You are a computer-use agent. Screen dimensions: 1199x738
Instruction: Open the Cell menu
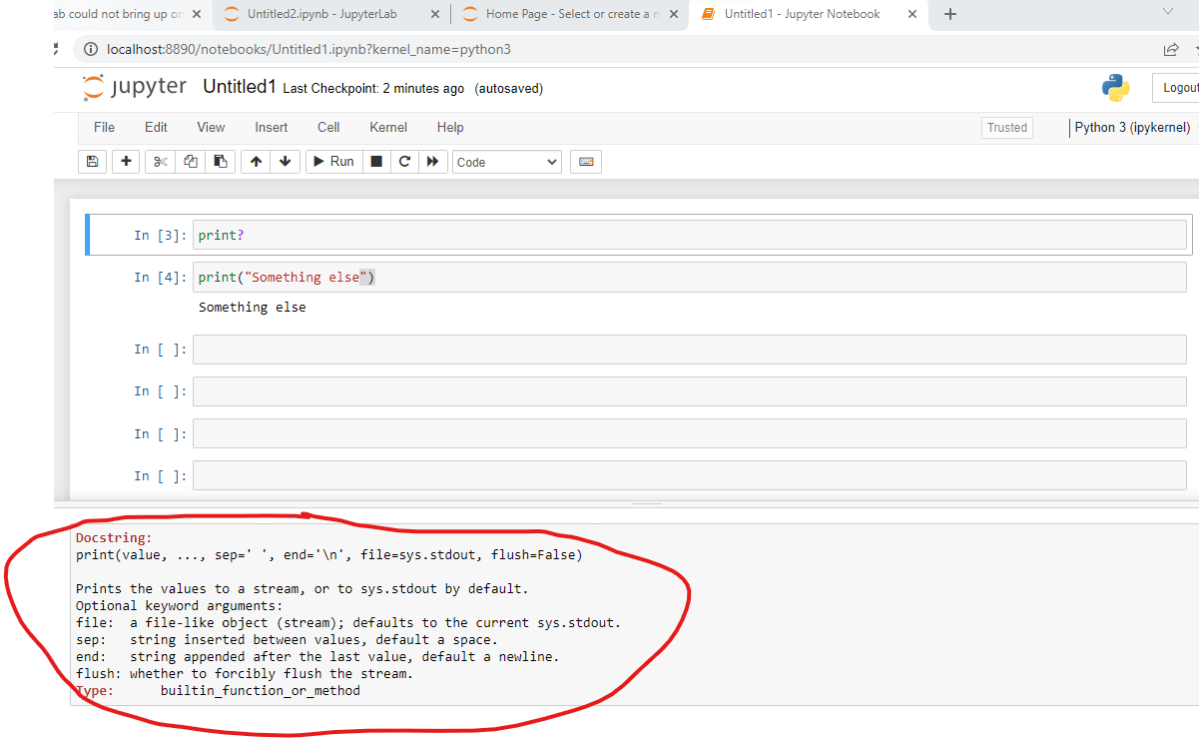(329, 128)
